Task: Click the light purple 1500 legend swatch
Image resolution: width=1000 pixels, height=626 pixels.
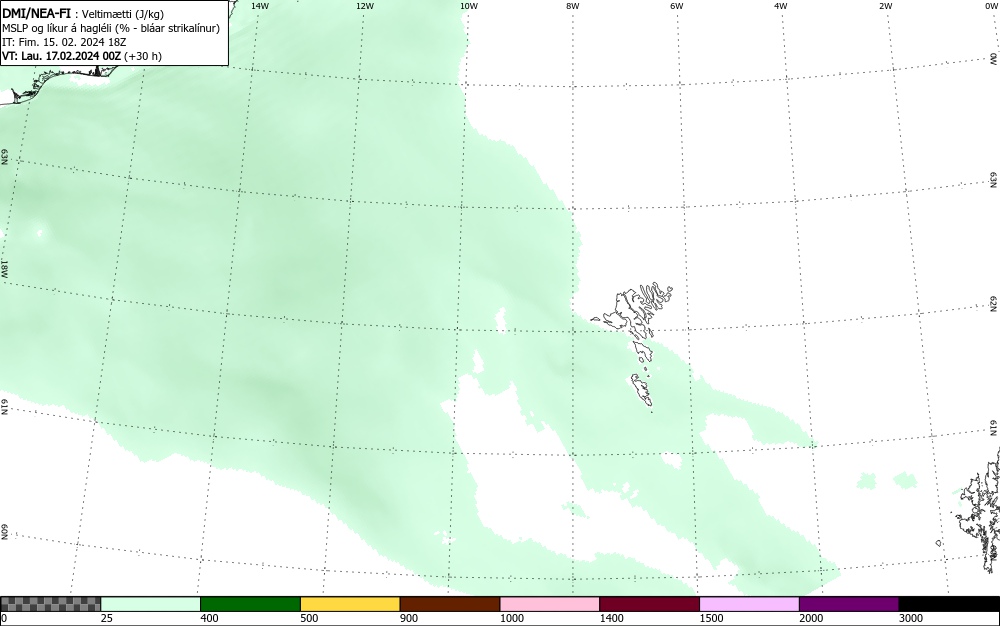Action: tap(749, 604)
